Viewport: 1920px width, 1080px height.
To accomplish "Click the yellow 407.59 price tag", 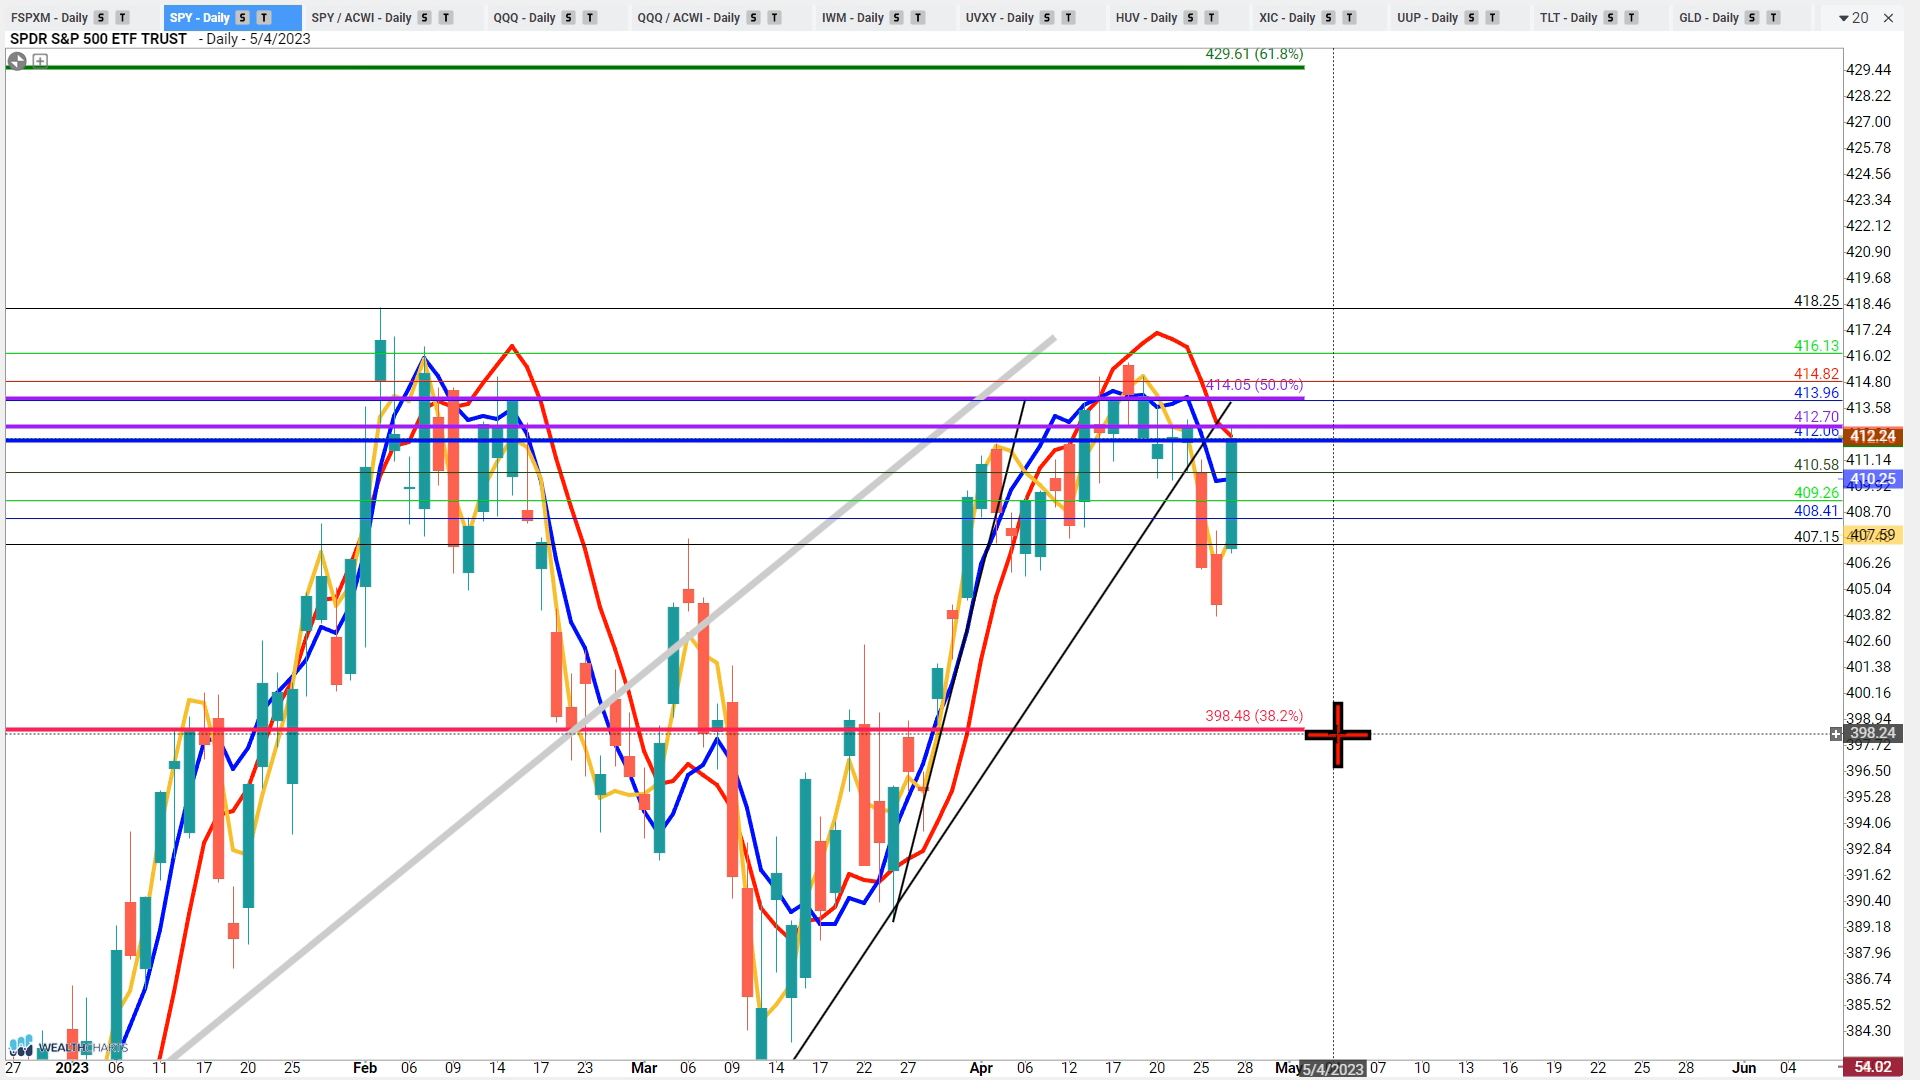I will tap(1873, 536).
